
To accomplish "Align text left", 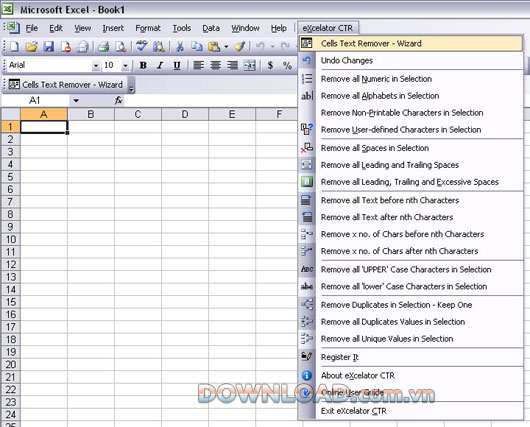I will (x=198, y=65).
